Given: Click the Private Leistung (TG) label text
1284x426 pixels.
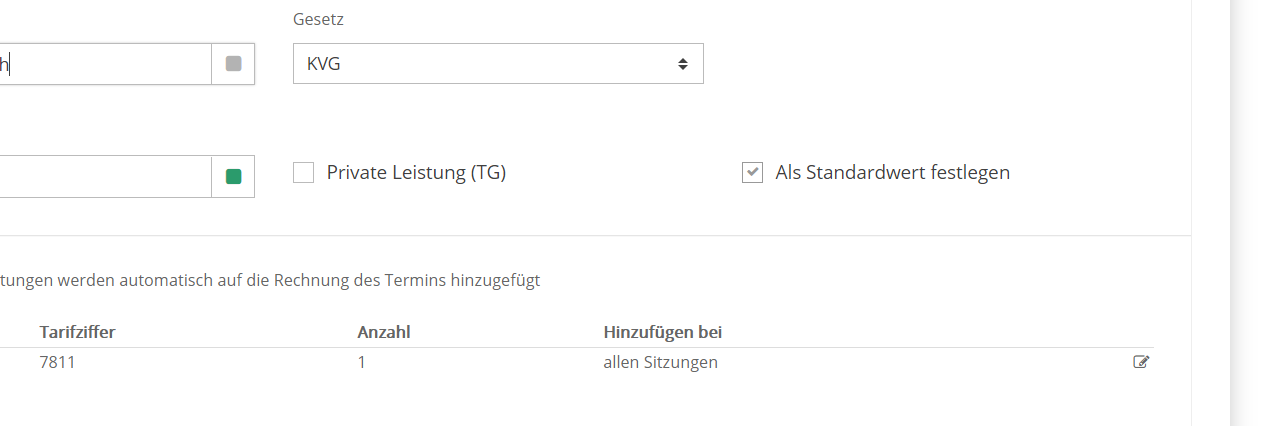Looking at the screenshot, I should click(x=416, y=173).
